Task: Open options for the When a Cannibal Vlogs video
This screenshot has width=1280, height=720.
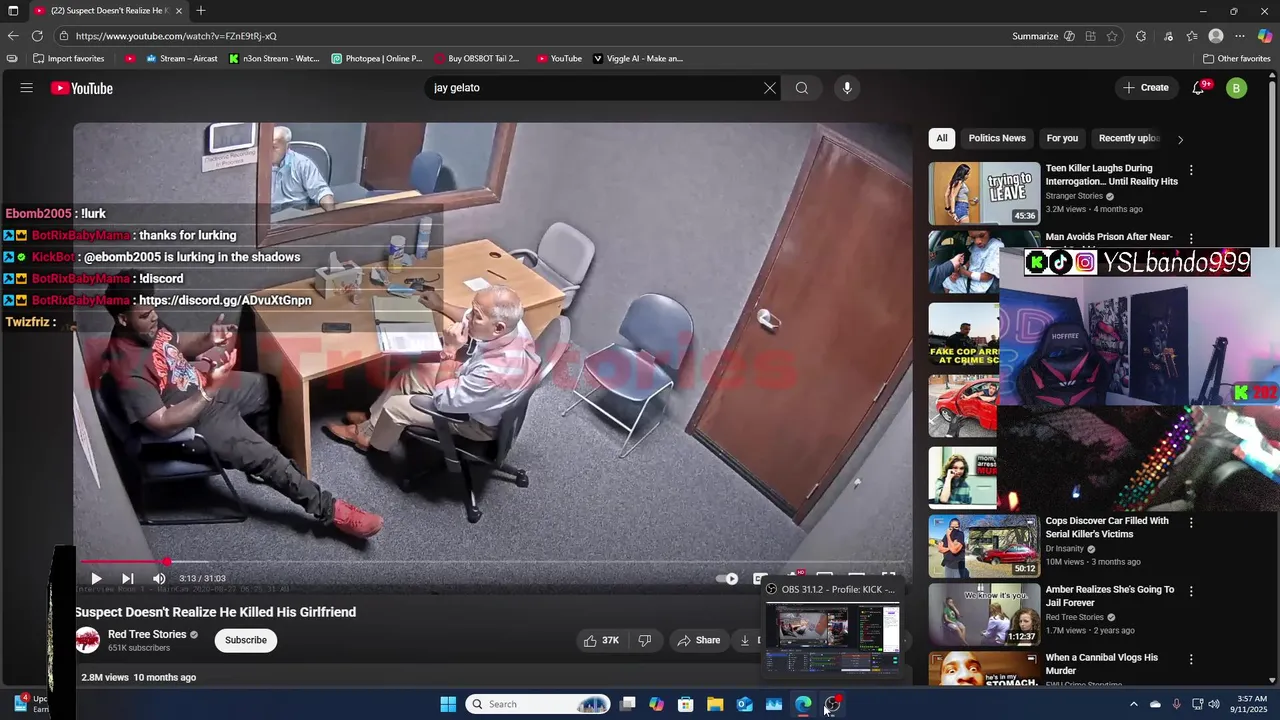Action: [1191, 659]
